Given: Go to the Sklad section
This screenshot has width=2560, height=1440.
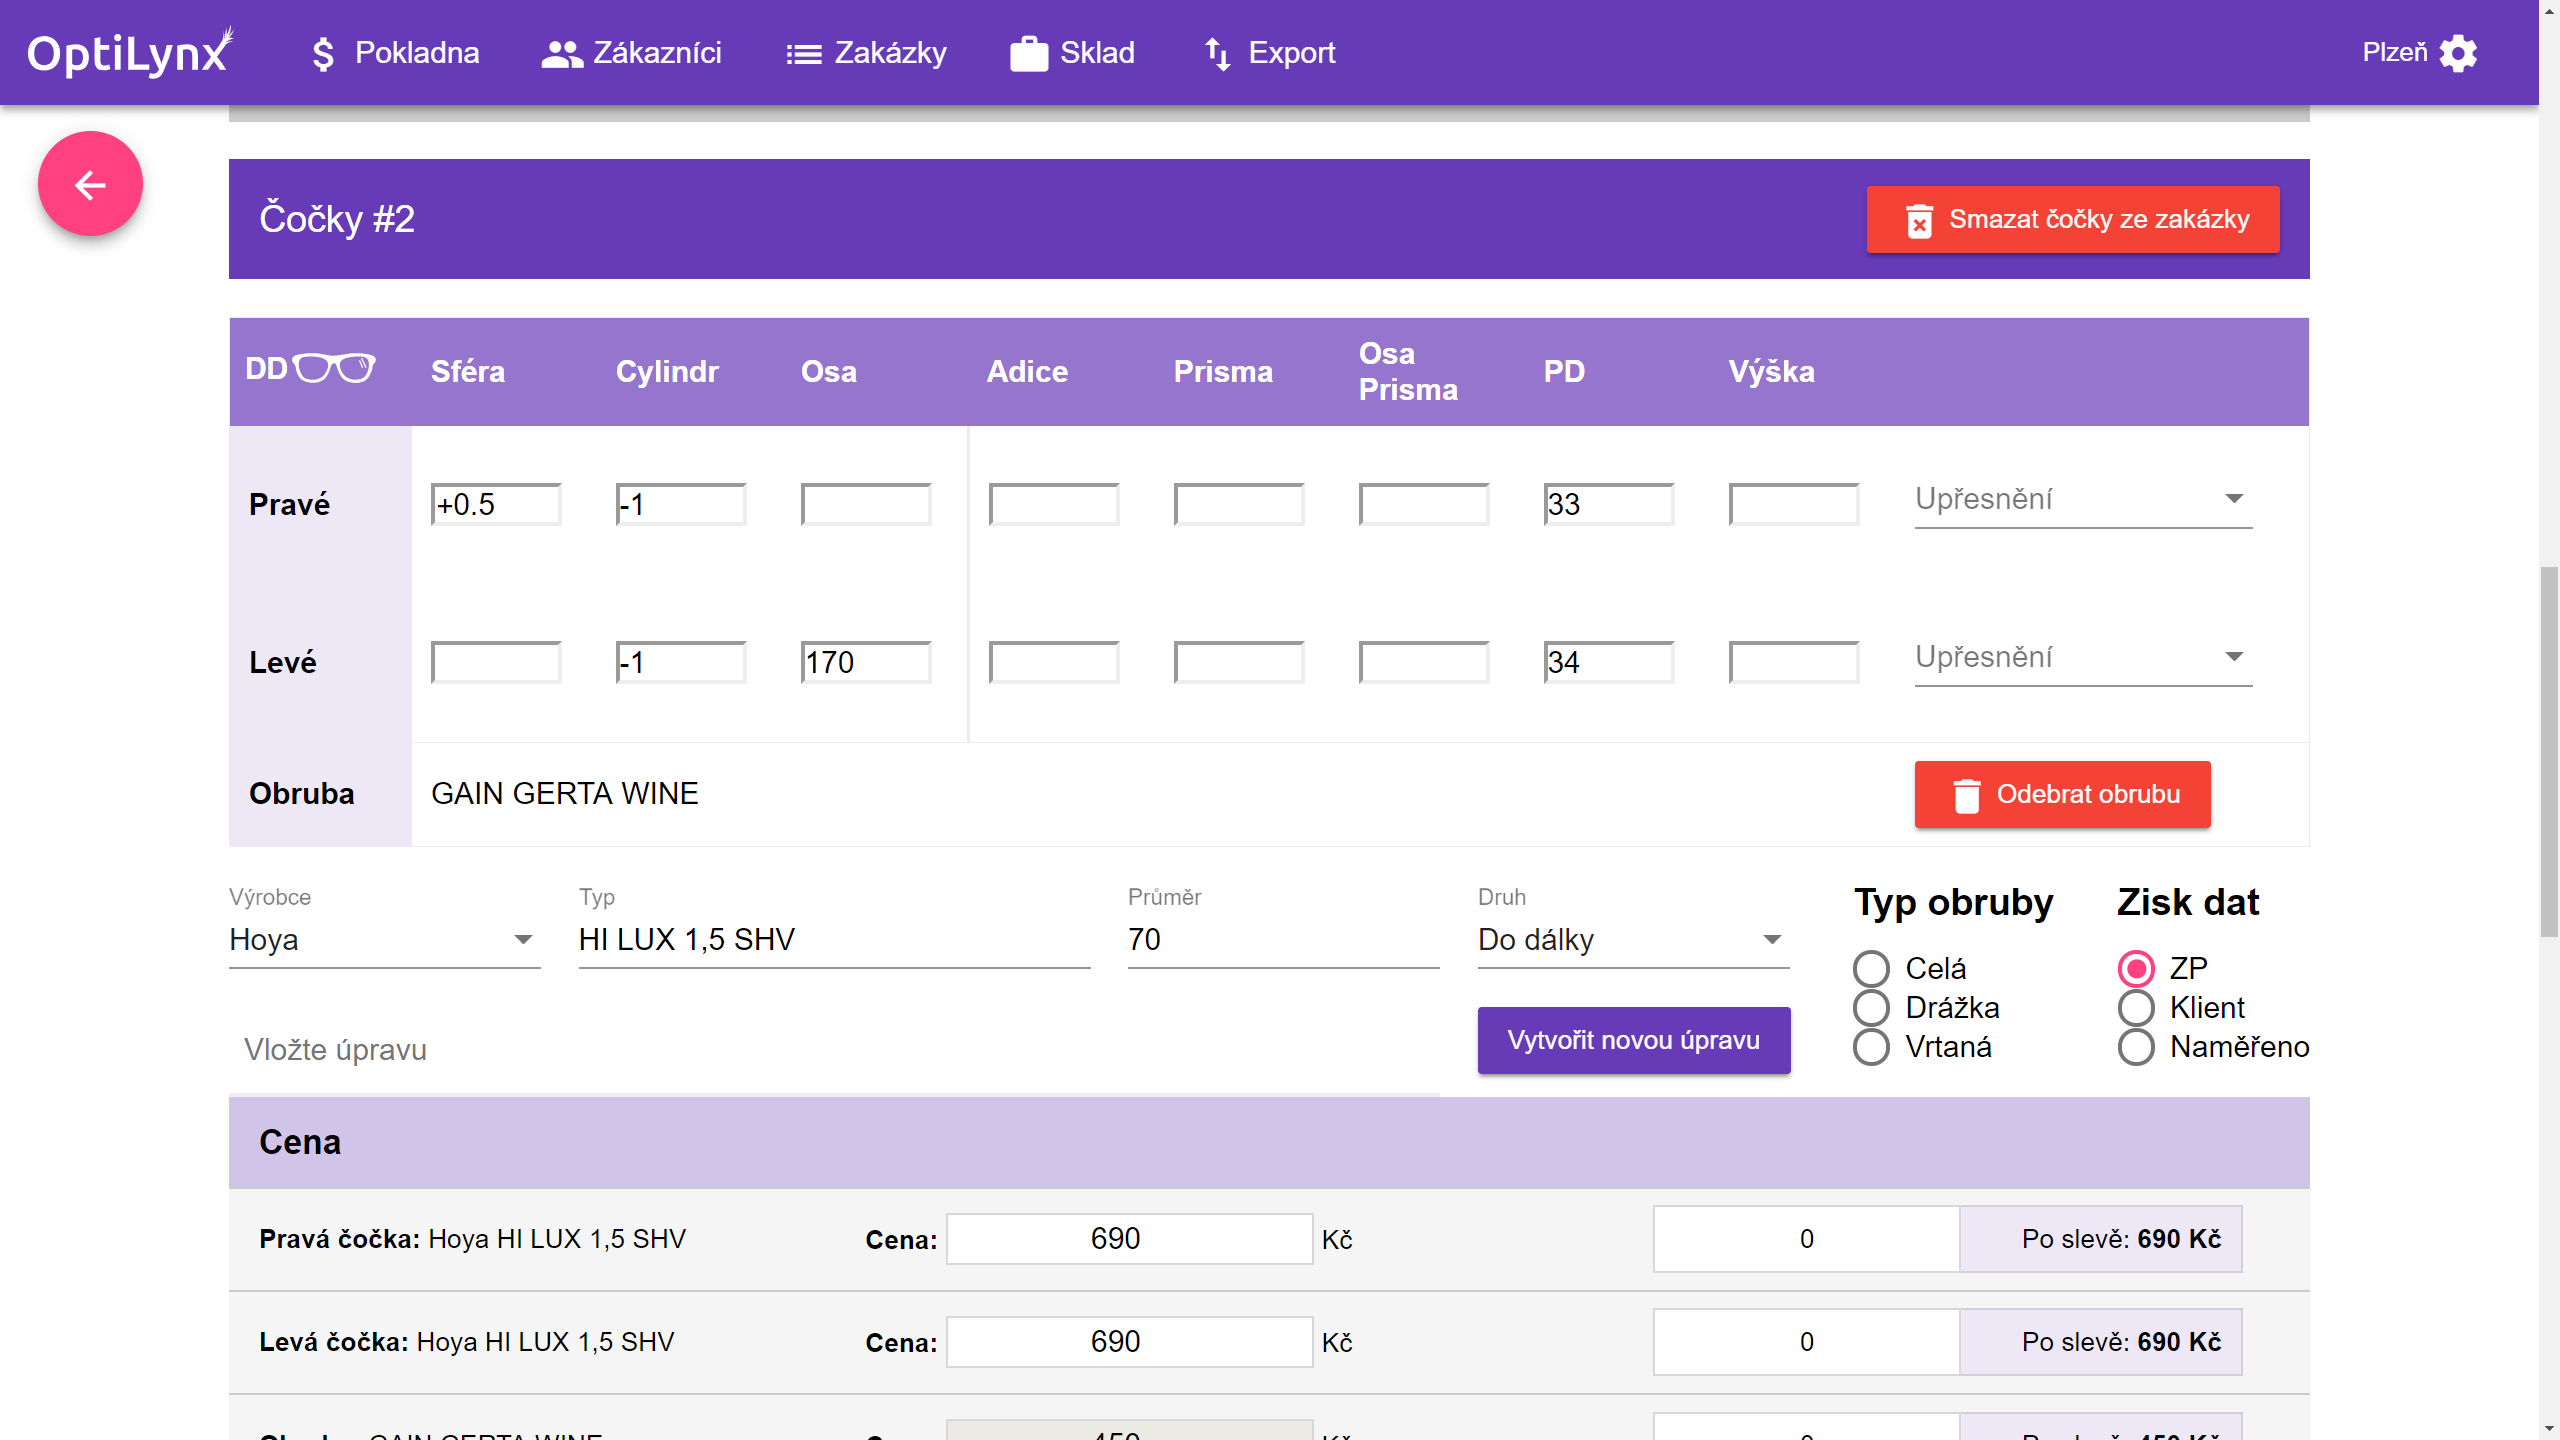Looking at the screenshot, I should [x=1096, y=53].
